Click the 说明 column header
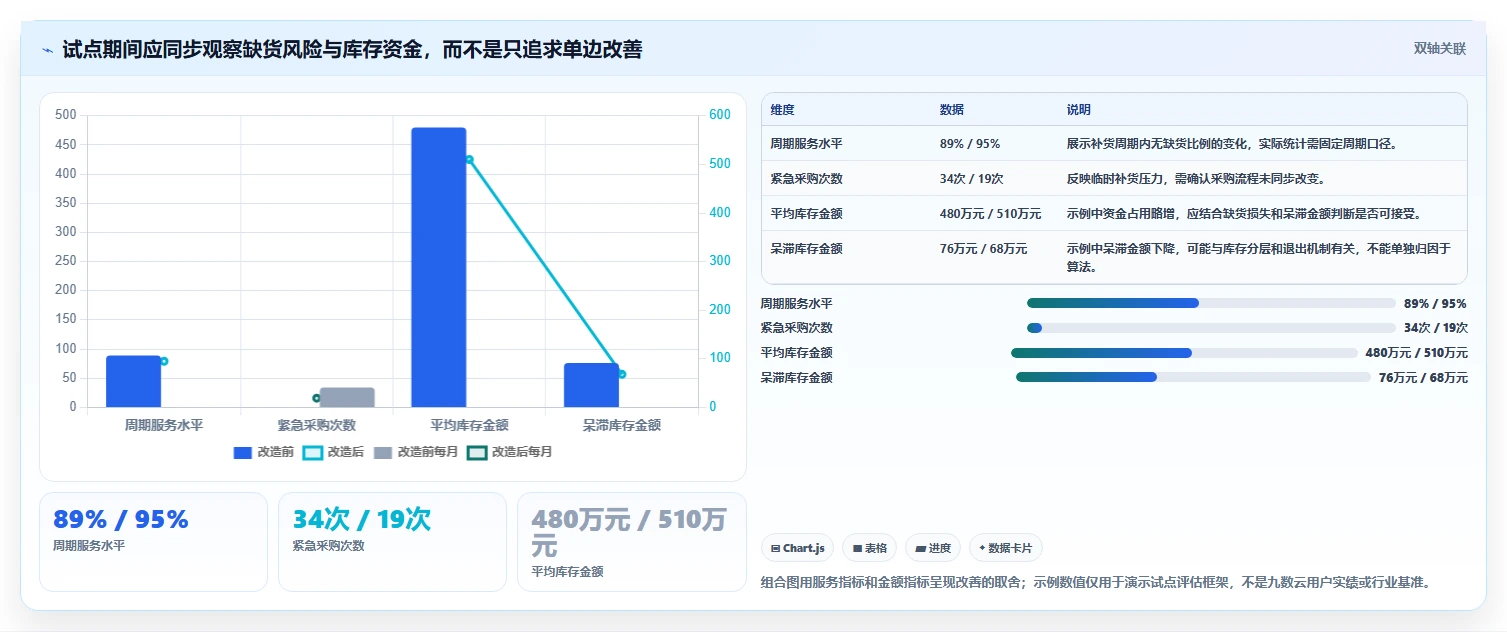 pos(1079,110)
